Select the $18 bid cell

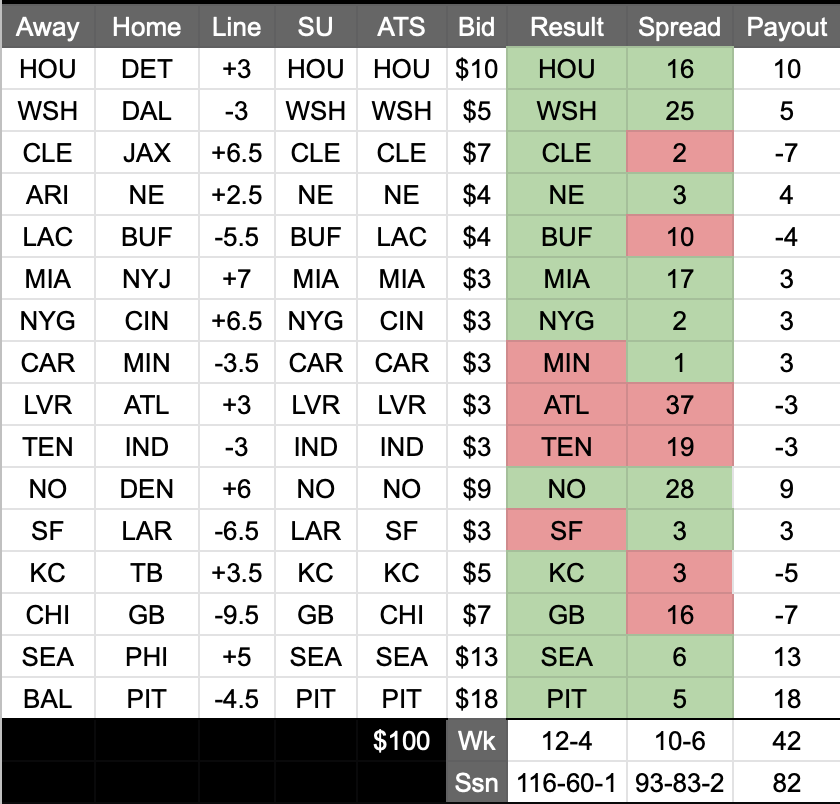pos(476,697)
